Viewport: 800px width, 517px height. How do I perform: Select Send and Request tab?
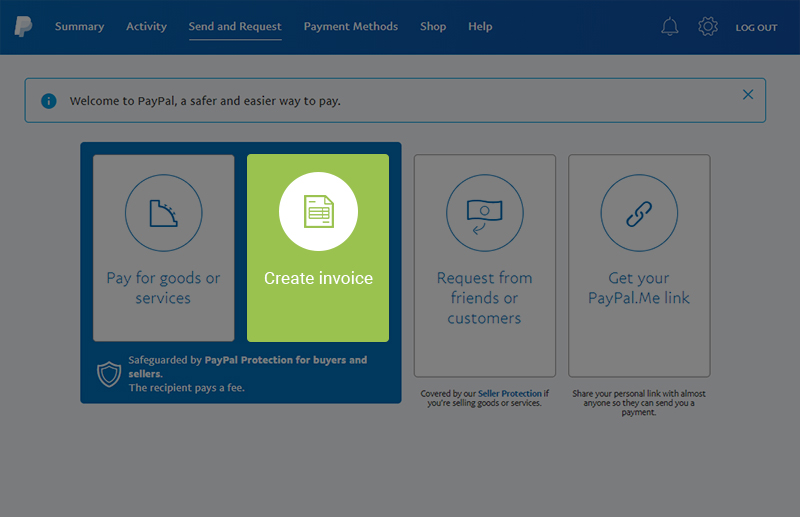[235, 27]
